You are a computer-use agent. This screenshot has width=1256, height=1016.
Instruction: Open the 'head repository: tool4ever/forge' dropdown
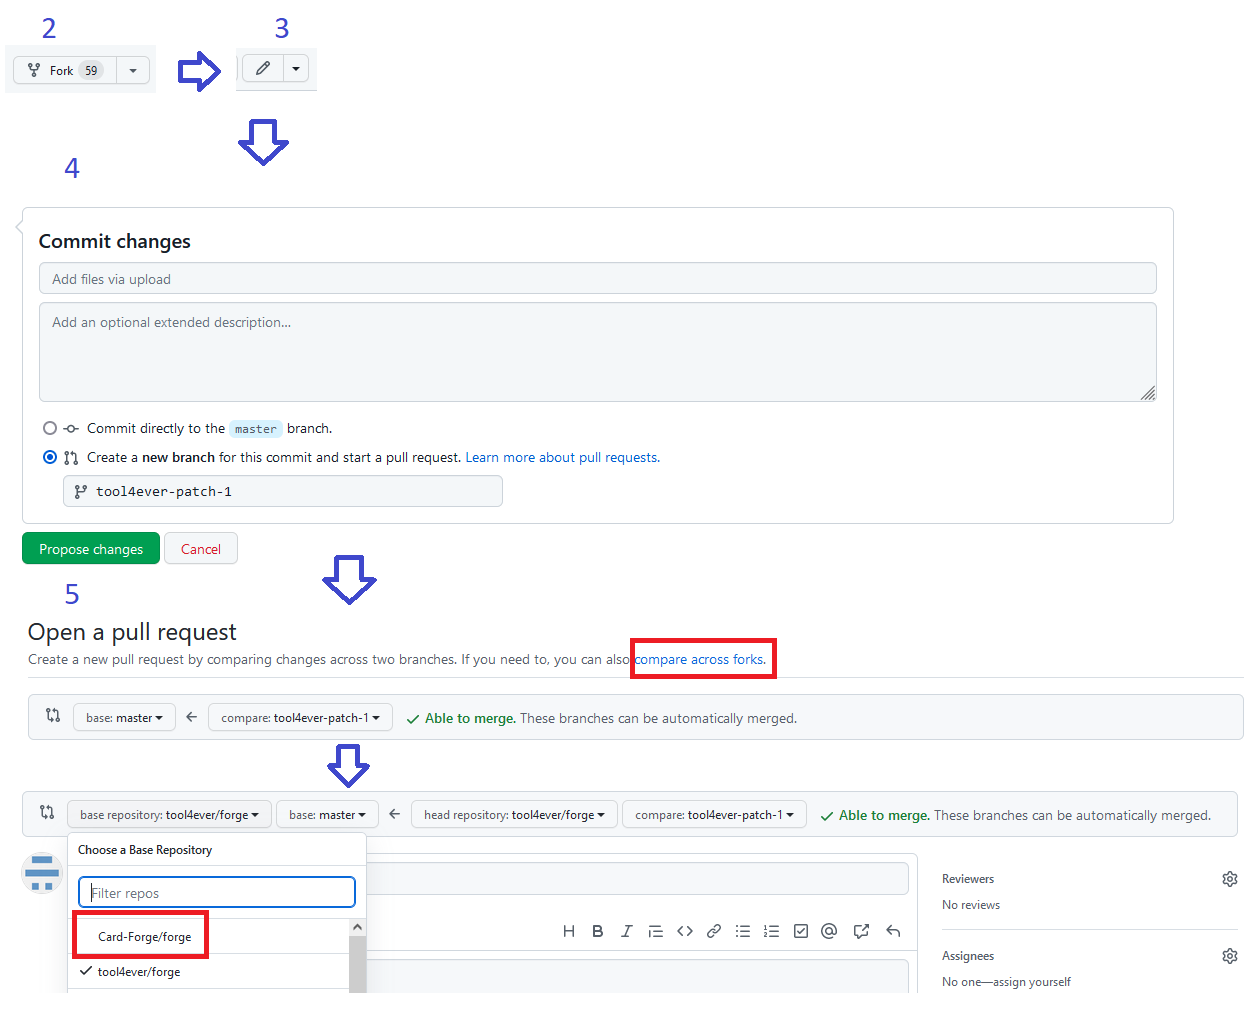(x=513, y=814)
